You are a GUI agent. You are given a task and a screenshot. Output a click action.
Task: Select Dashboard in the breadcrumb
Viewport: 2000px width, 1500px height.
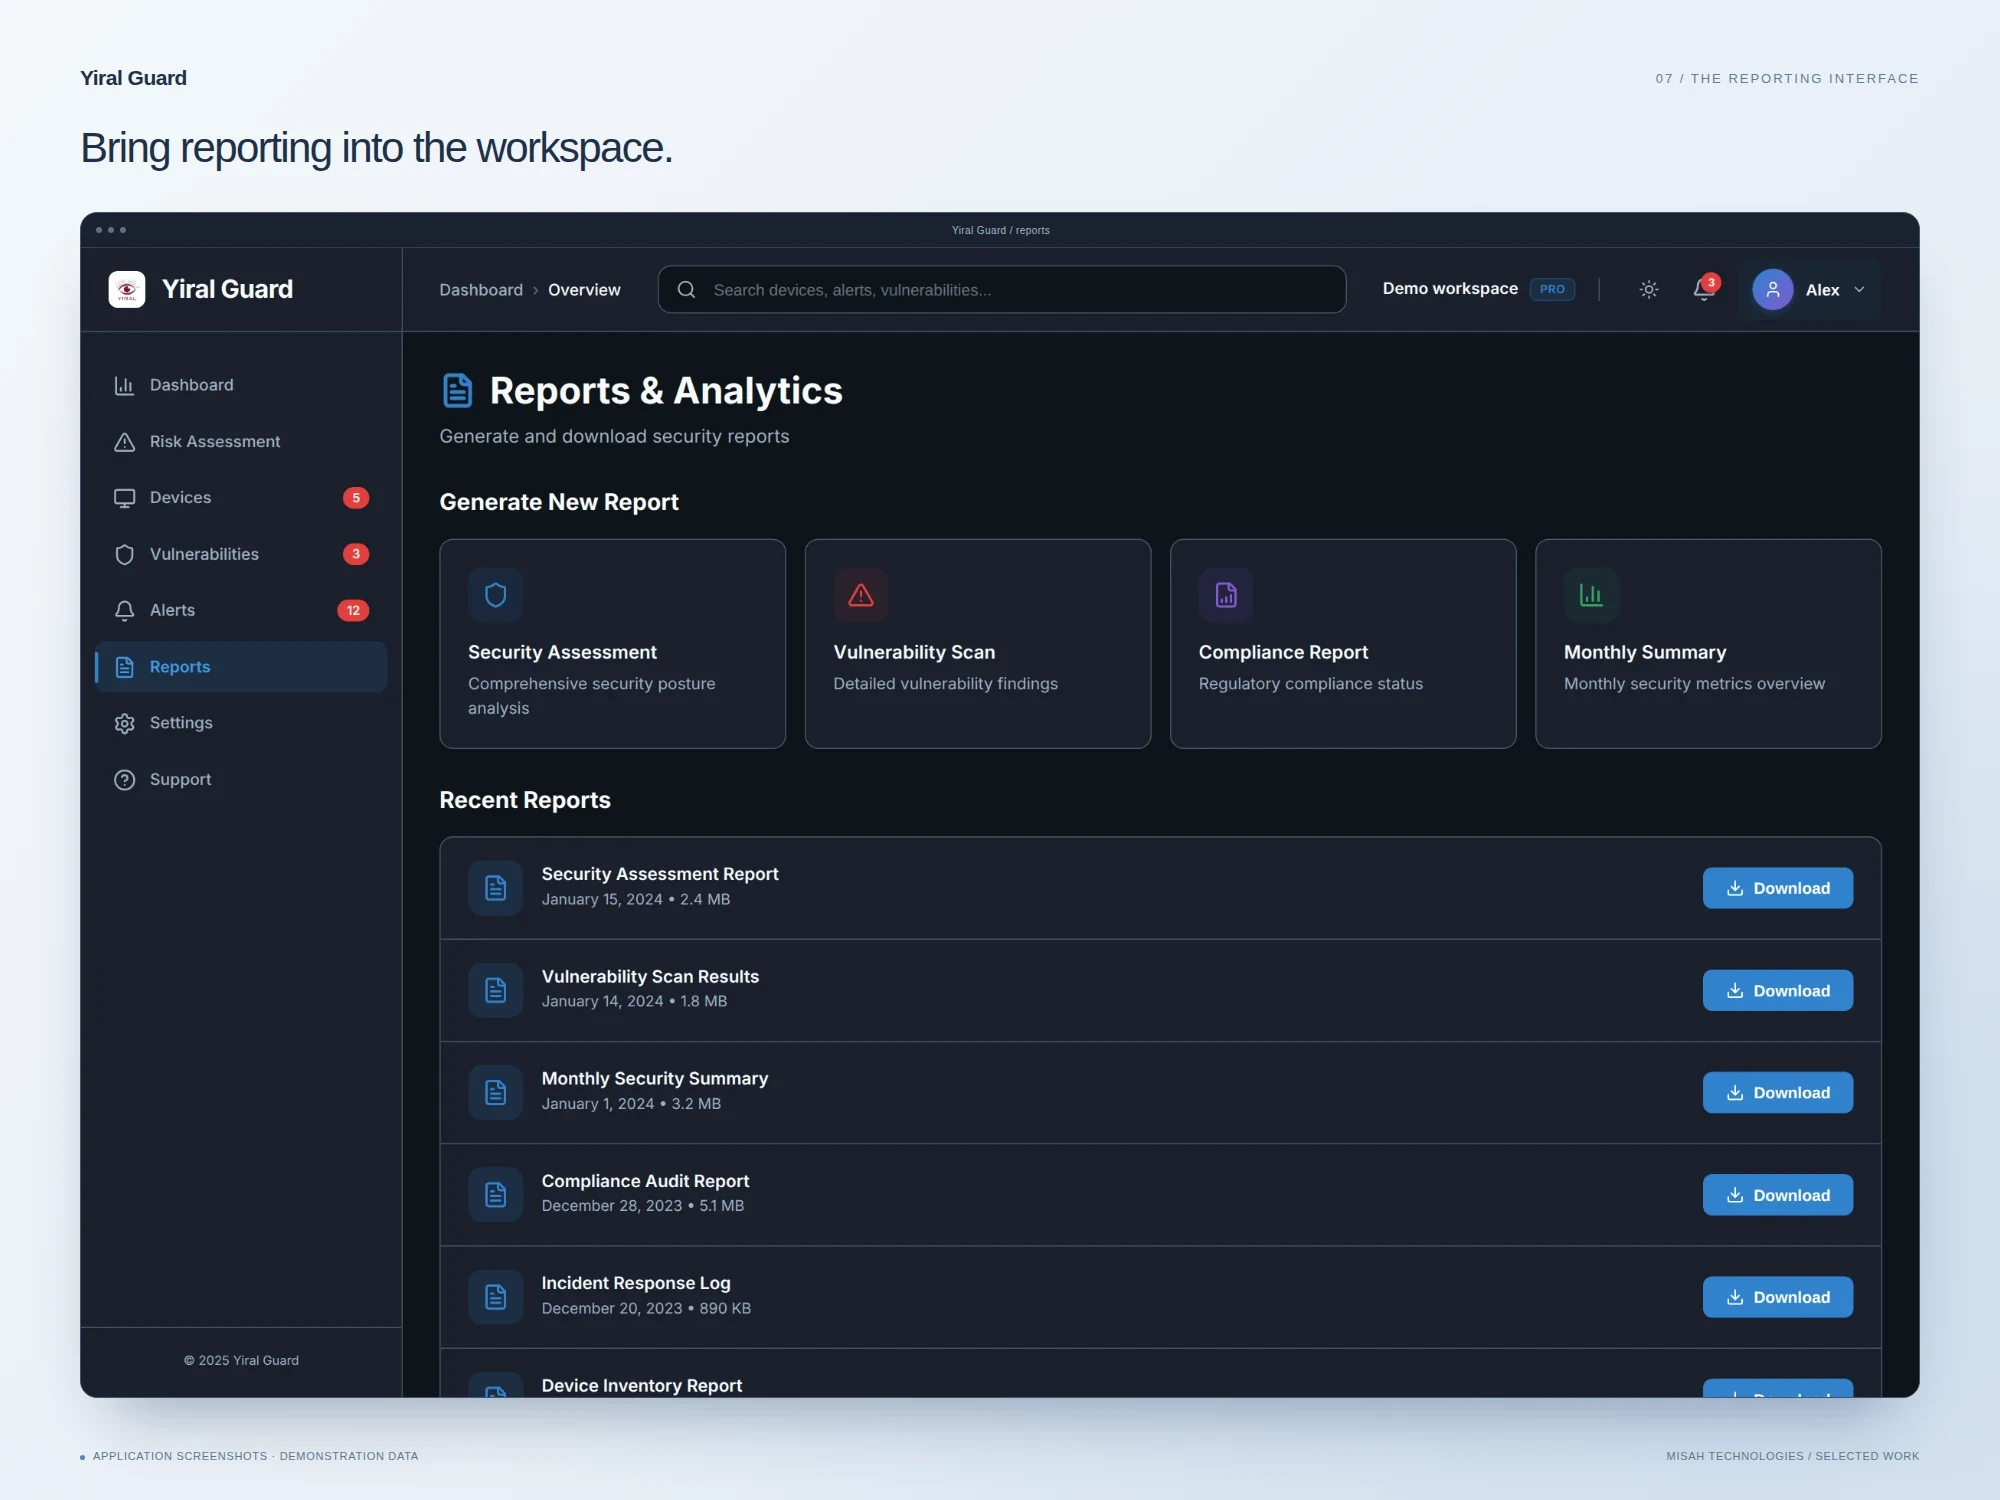coord(481,290)
